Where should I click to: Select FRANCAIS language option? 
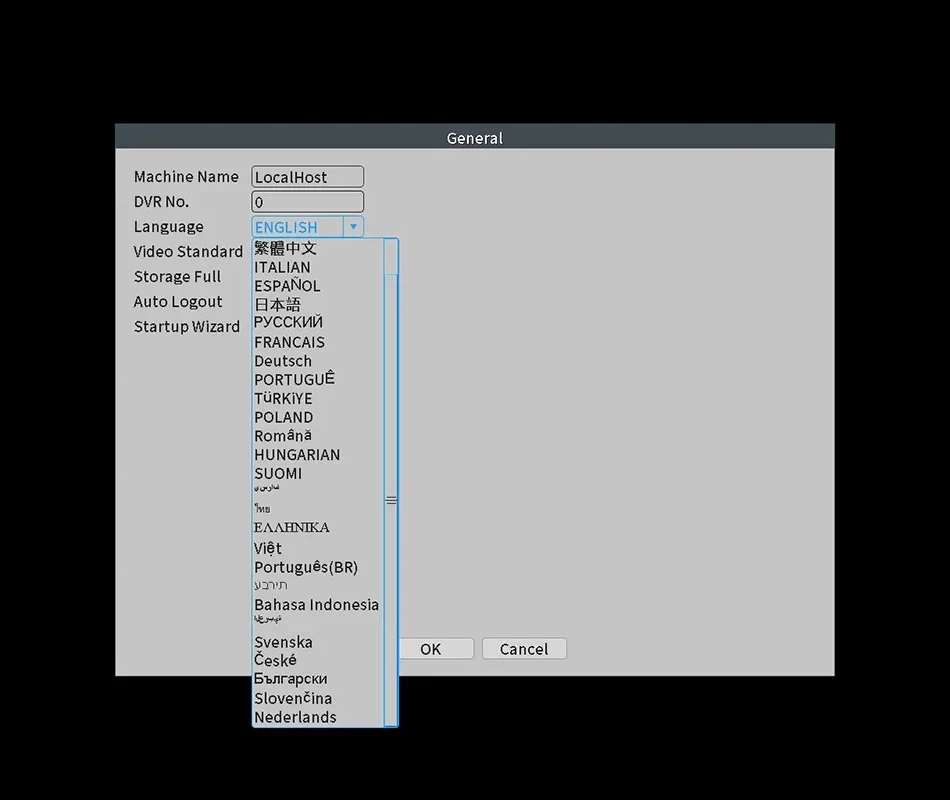click(x=289, y=342)
